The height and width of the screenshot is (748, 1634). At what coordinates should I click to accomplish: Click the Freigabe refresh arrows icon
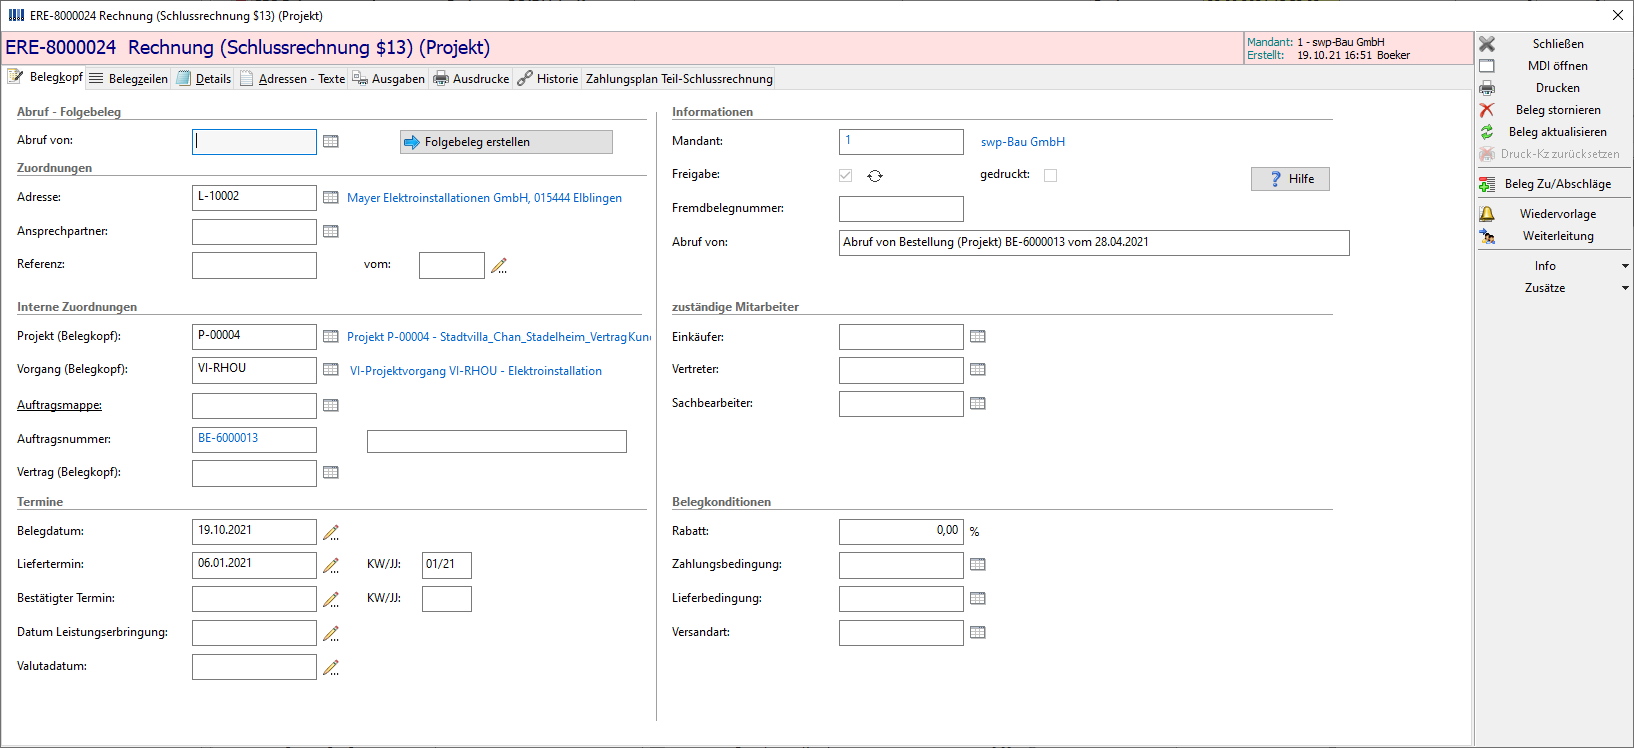tap(875, 176)
